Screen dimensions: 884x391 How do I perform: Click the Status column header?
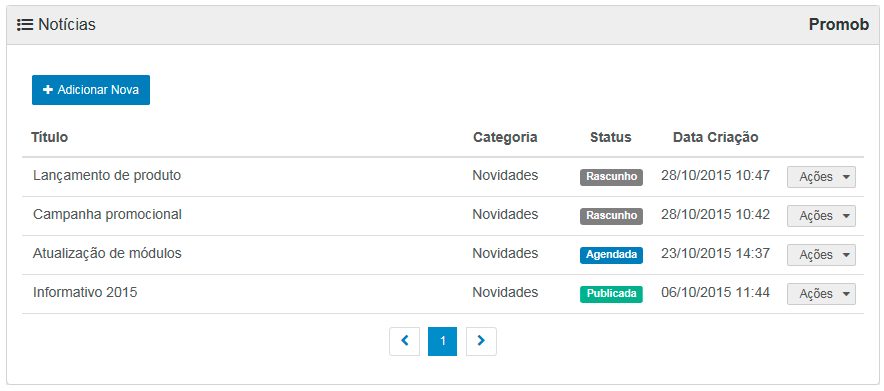tap(611, 137)
